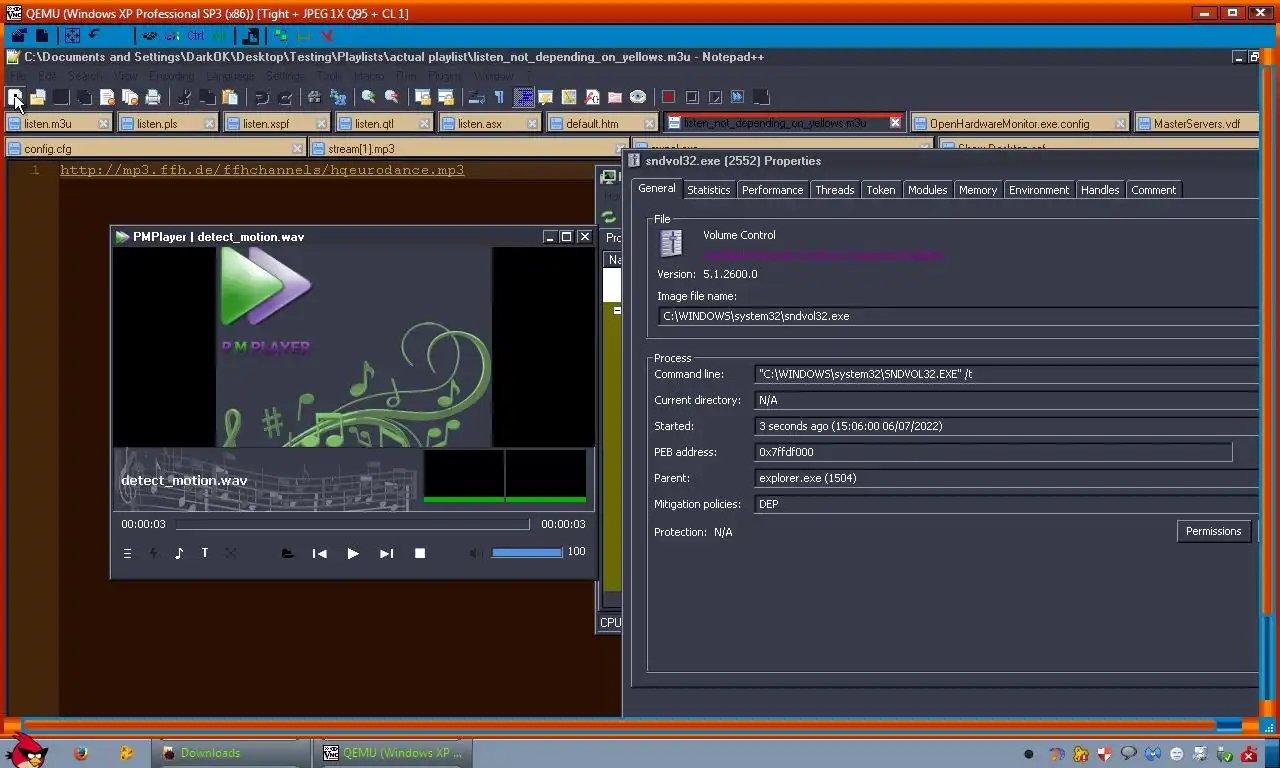Switch to Performance tab in Properties
Image resolution: width=1280 pixels, height=768 pixels.
coord(772,190)
